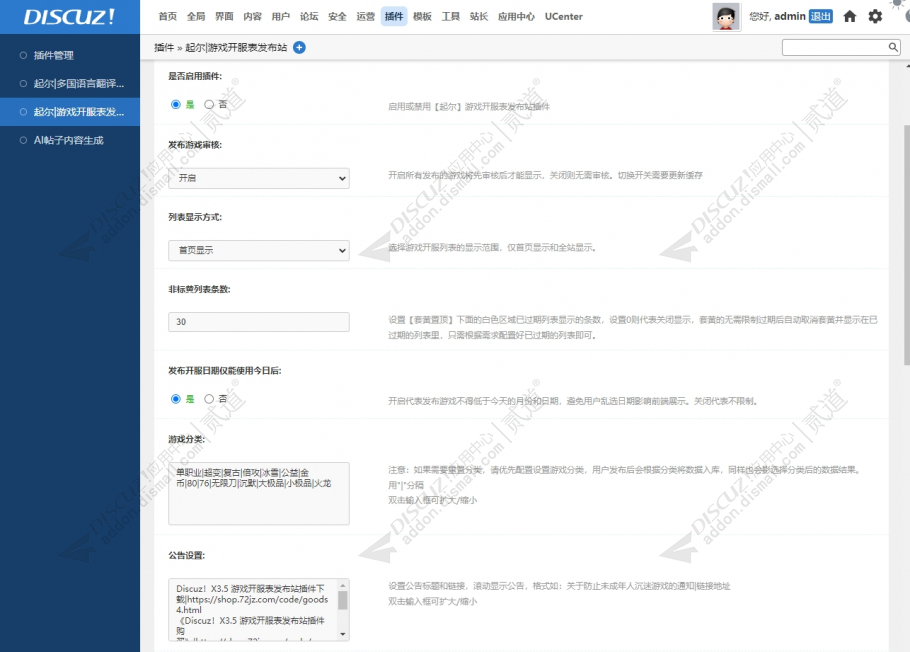Click the circle bullet beside AI帖子内容生成
Image resolution: width=910 pixels, height=652 pixels.
point(23,141)
